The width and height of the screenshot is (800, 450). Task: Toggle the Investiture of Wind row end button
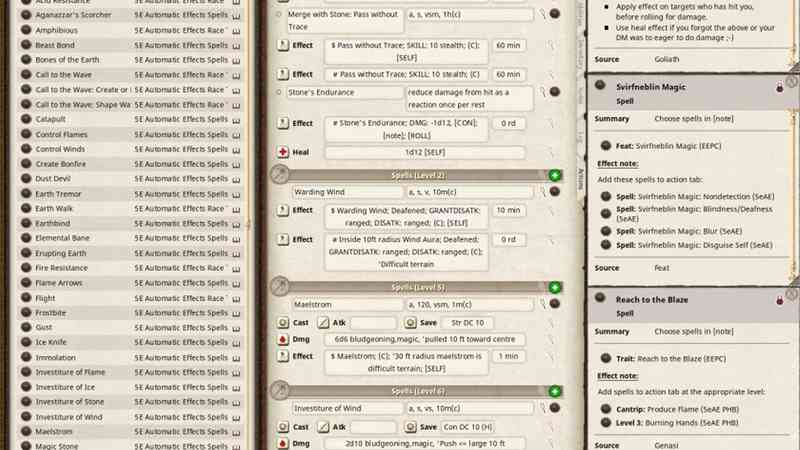click(555, 408)
